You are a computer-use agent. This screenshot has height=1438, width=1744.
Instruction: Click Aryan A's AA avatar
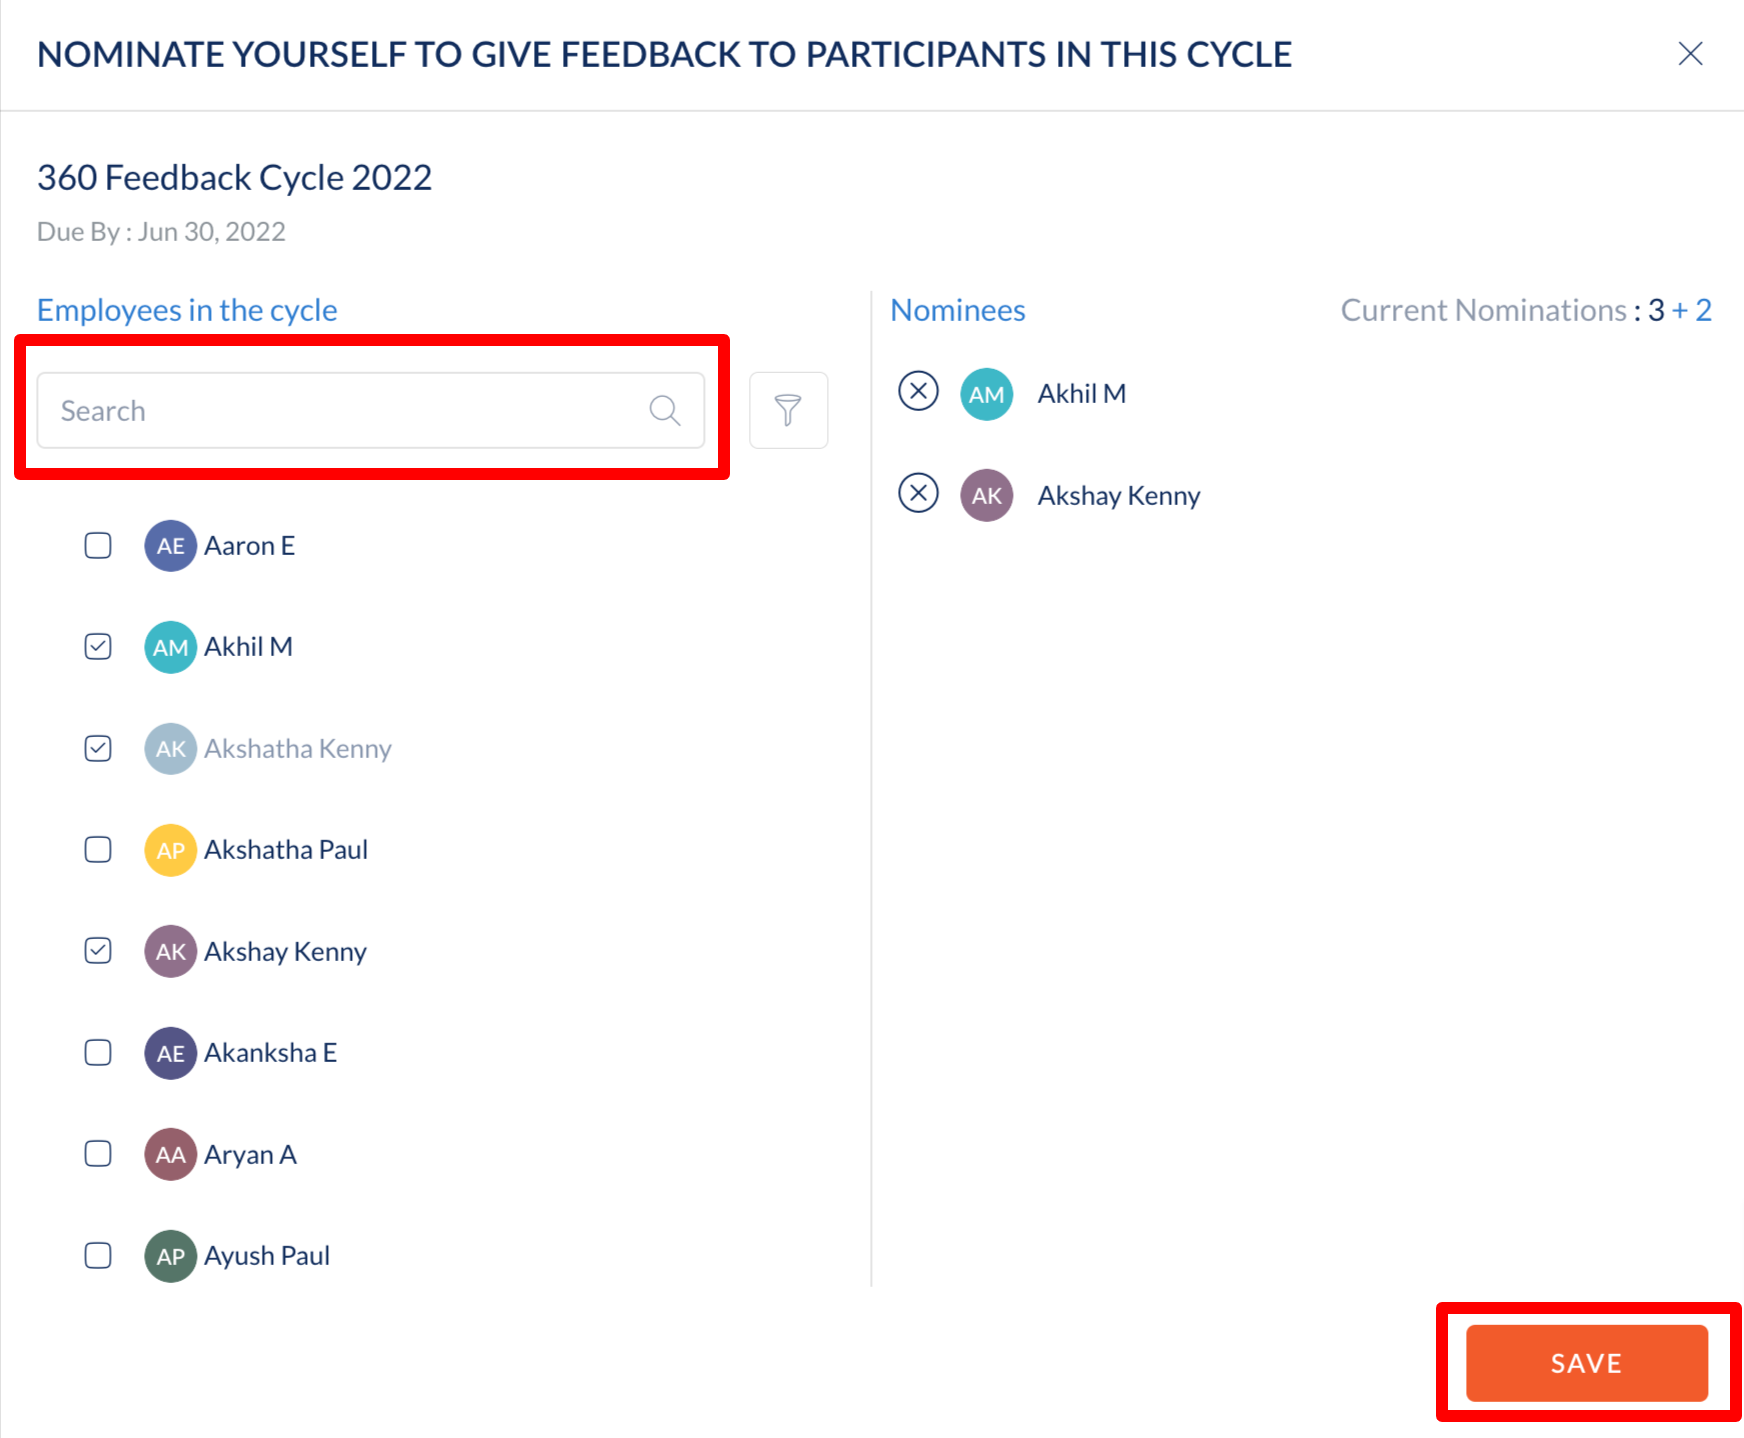coord(171,1155)
